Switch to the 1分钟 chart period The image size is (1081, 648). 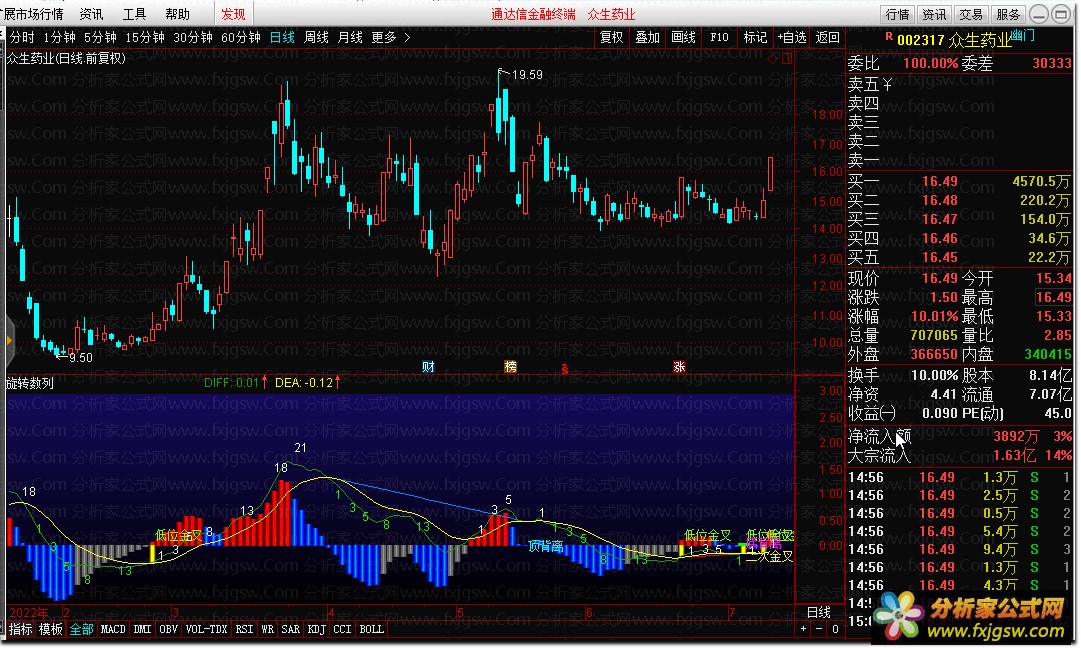tap(59, 37)
